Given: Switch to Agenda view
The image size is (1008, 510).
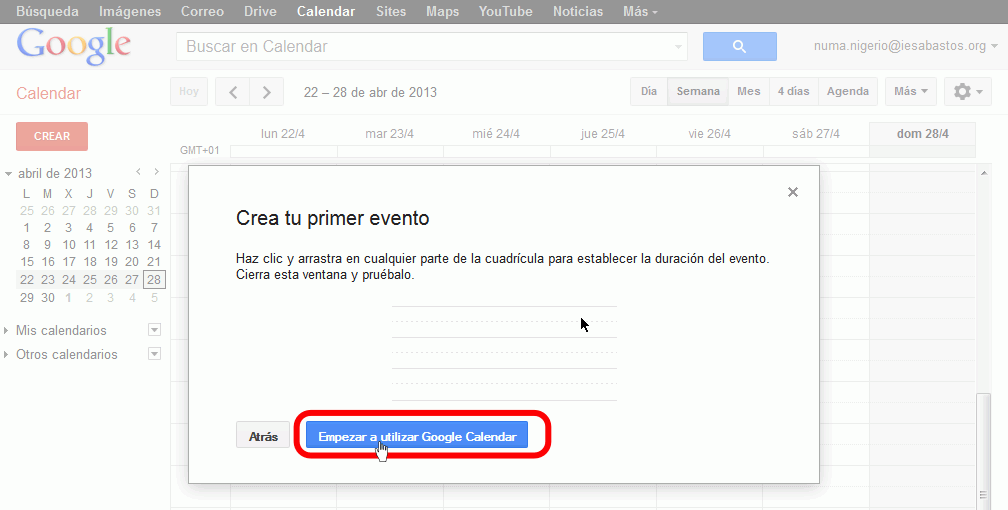Looking at the screenshot, I should 847,91.
